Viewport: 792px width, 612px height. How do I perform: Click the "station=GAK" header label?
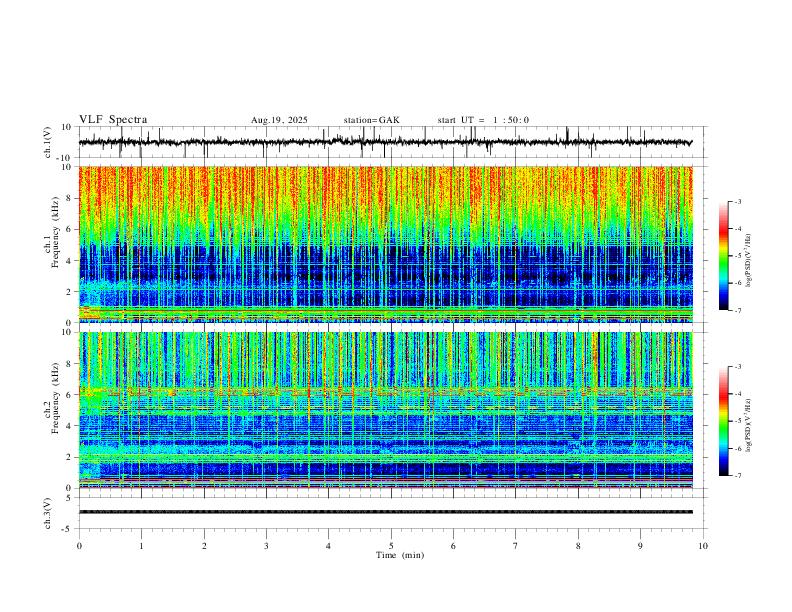pos(371,120)
